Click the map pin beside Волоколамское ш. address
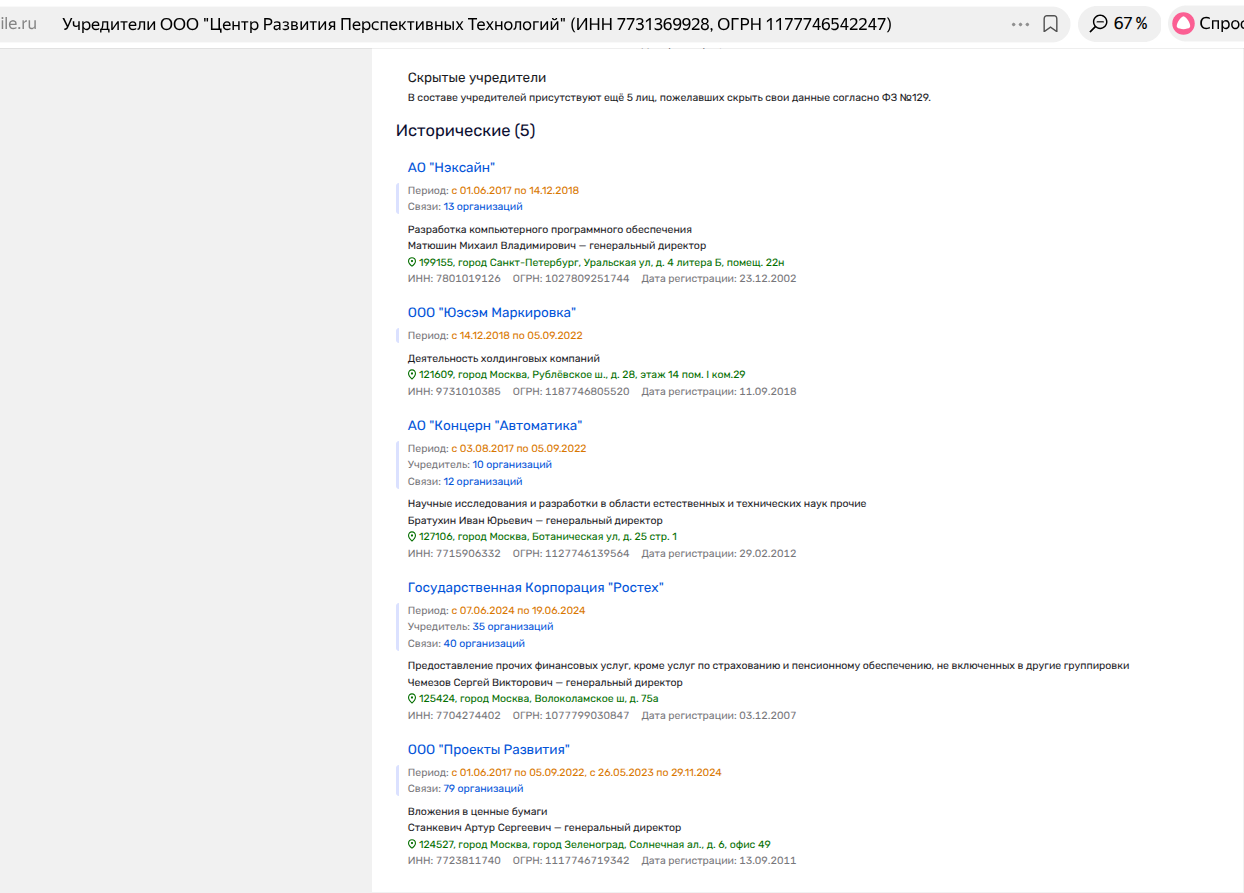The height and width of the screenshot is (893, 1244). point(412,699)
